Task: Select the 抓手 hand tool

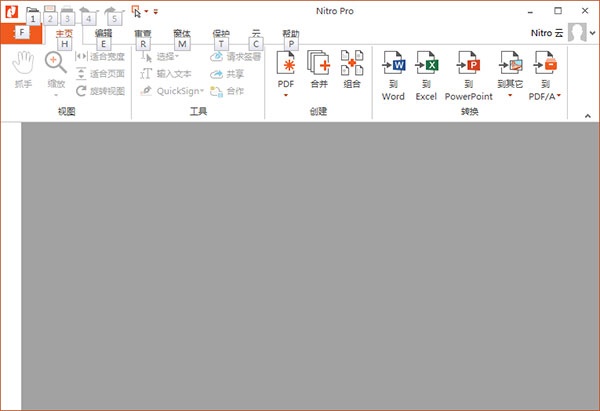Action: pyautogui.click(x=23, y=70)
